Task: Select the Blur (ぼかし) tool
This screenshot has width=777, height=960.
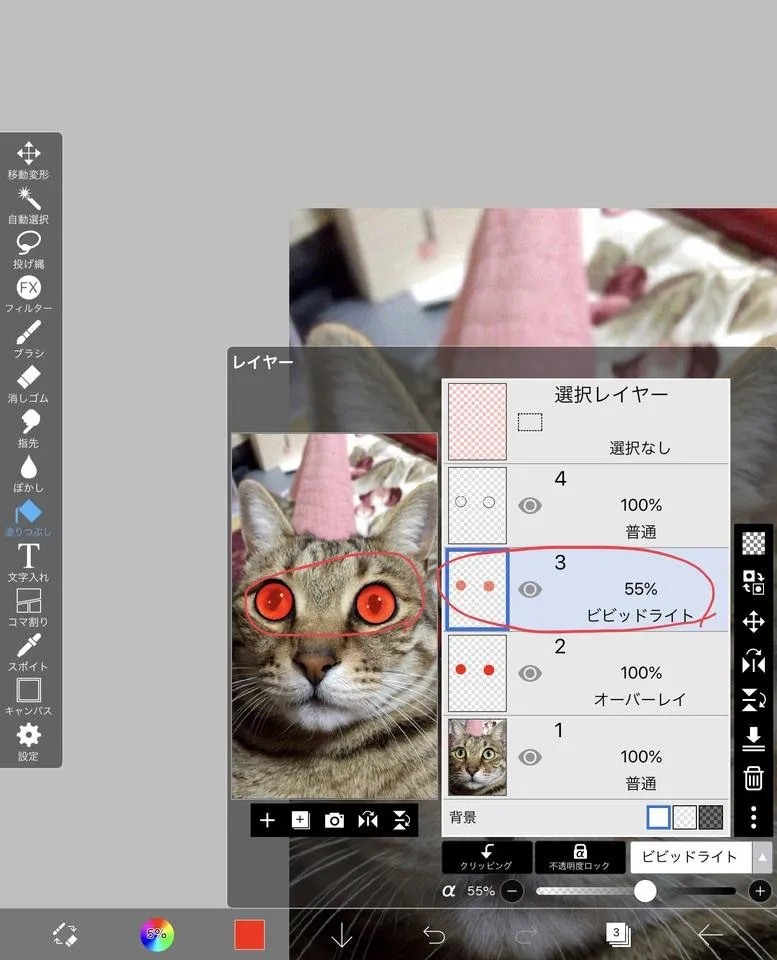Action: (28, 473)
